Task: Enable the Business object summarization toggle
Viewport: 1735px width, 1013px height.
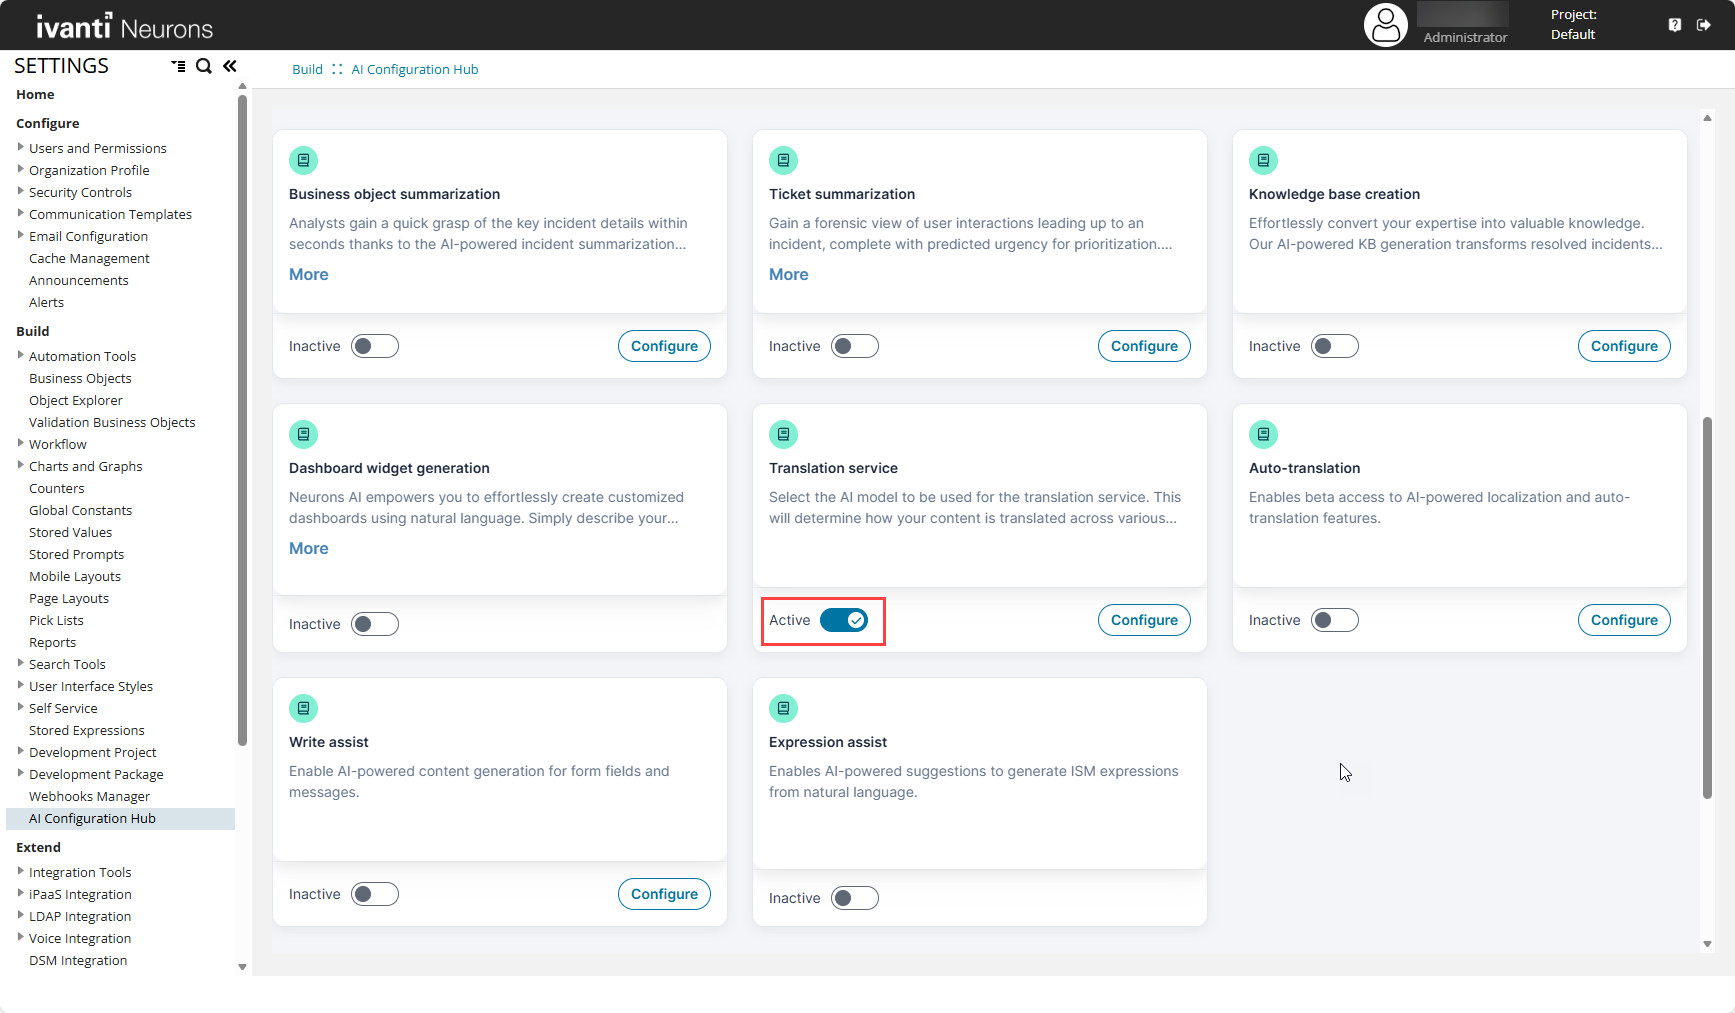Action: (x=375, y=346)
